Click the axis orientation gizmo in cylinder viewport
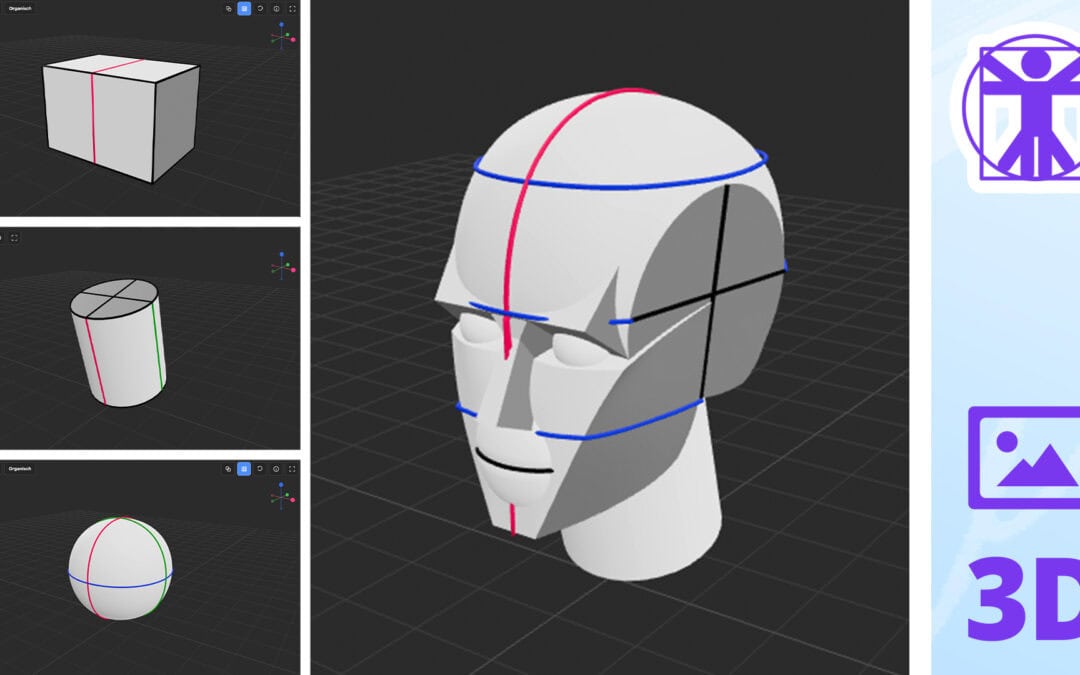This screenshot has width=1080, height=675. tap(282, 266)
